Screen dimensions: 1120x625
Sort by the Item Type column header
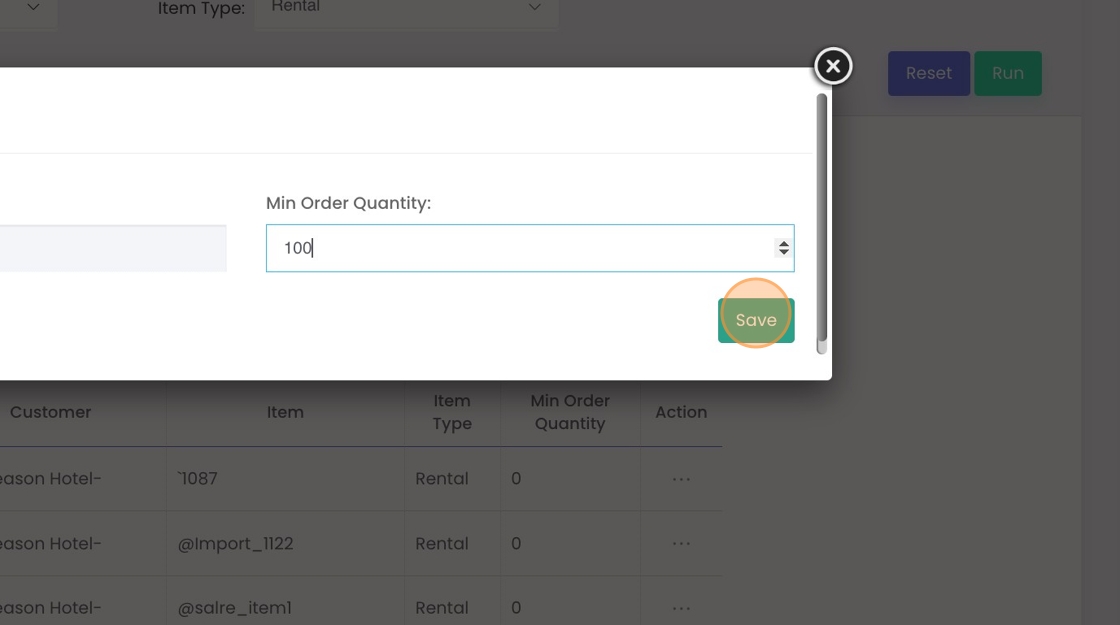click(452, 412)
